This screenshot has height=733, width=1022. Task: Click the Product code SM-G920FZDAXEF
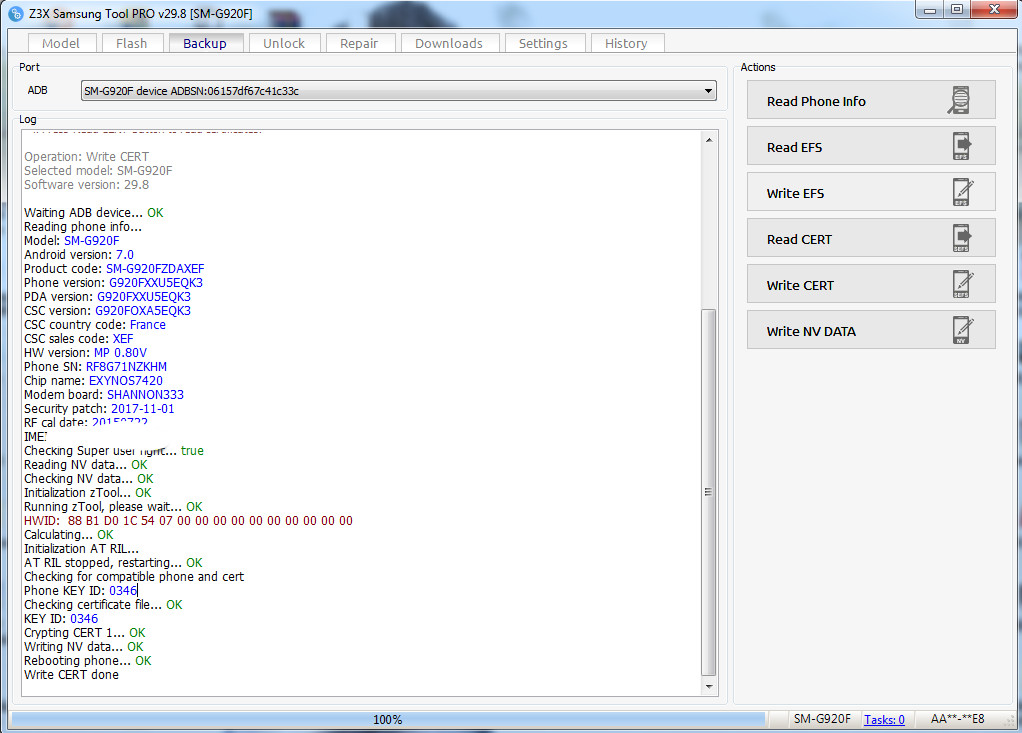click(155, 268)
